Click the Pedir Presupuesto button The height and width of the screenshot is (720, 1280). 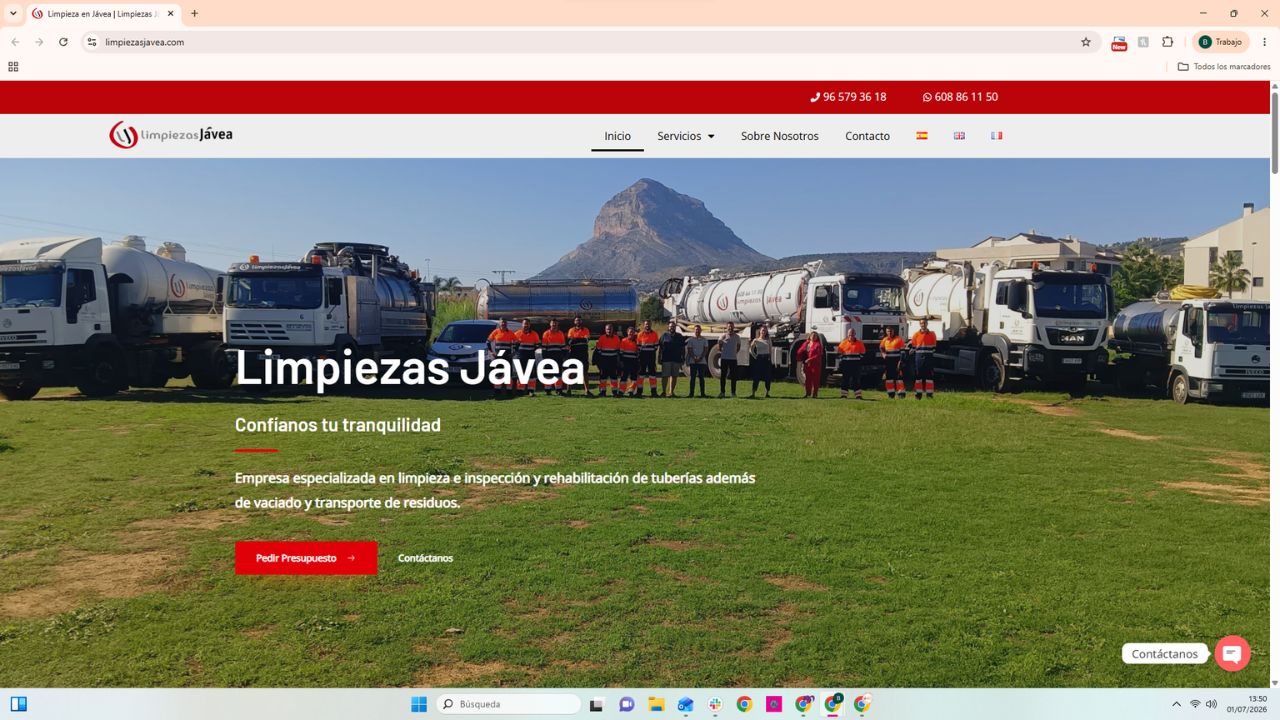[x=306, y=558]
